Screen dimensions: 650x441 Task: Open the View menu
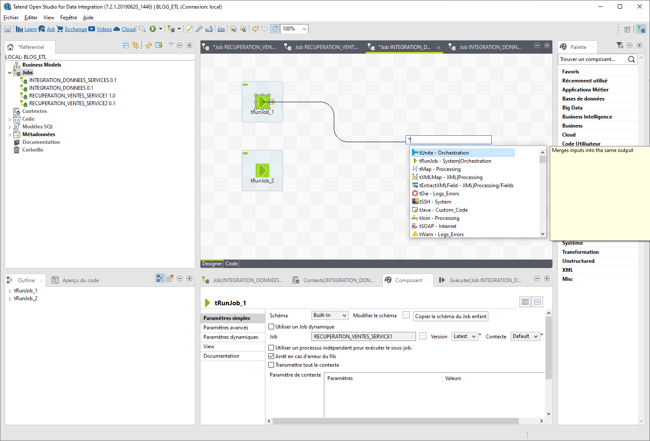(x=49, y=17)
